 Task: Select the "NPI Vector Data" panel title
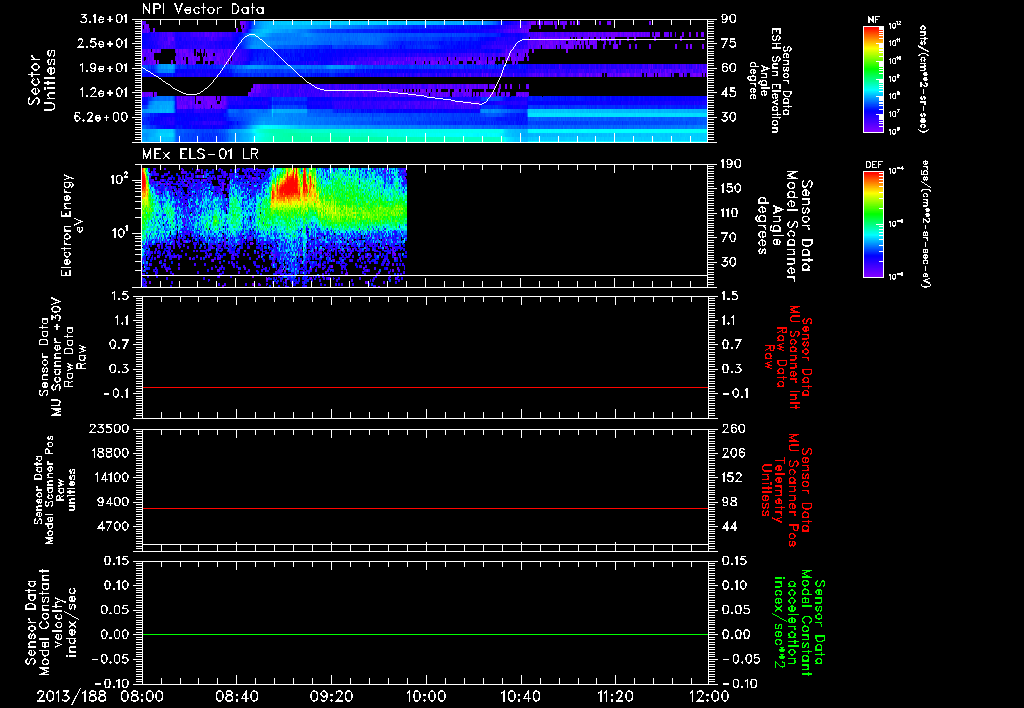[x=203, y=9]
